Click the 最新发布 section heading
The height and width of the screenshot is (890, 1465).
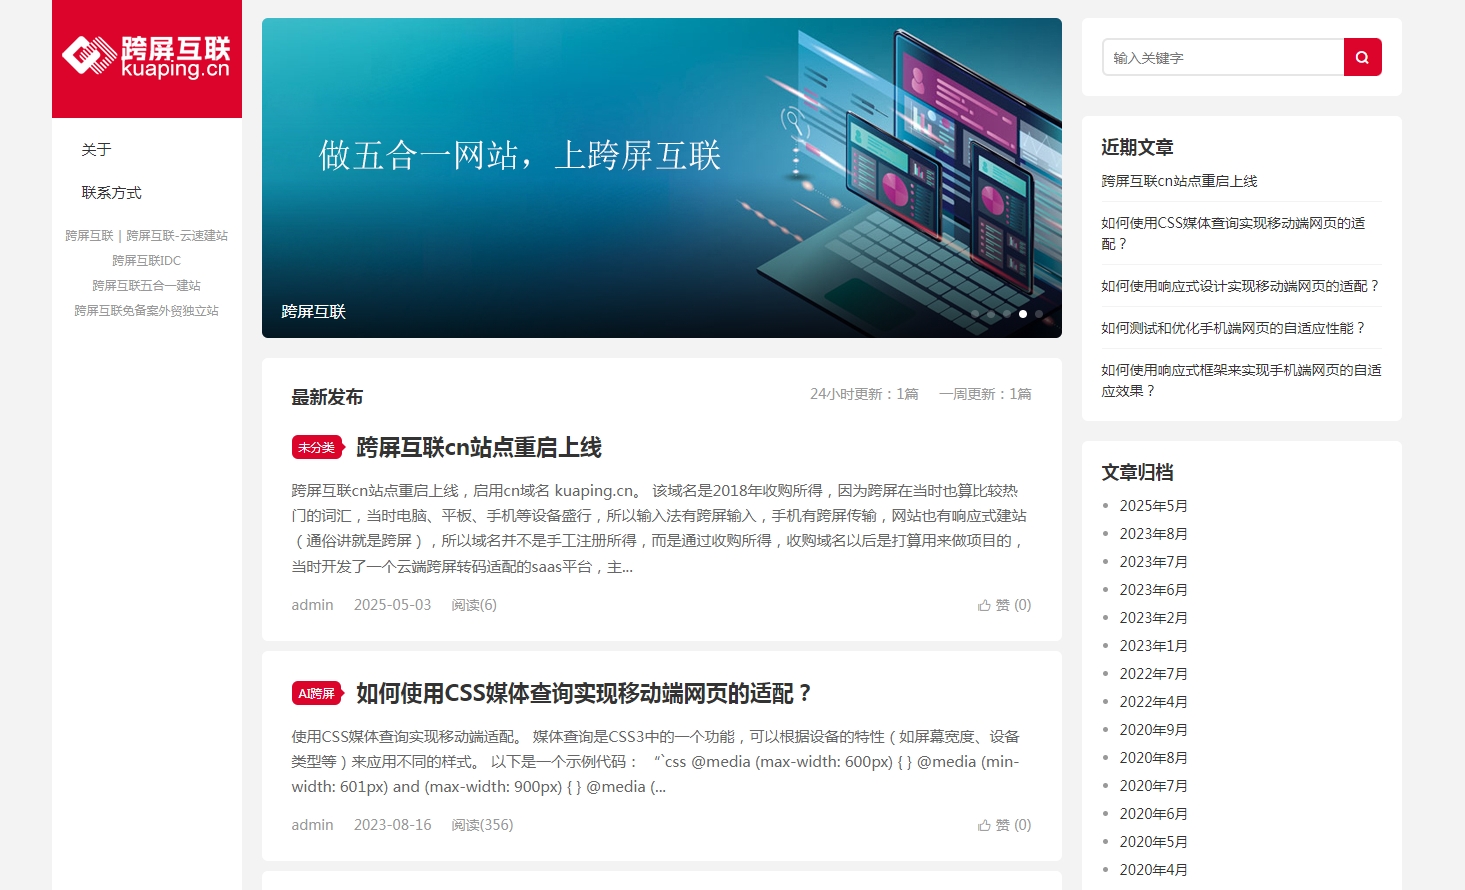pos(327,397)
